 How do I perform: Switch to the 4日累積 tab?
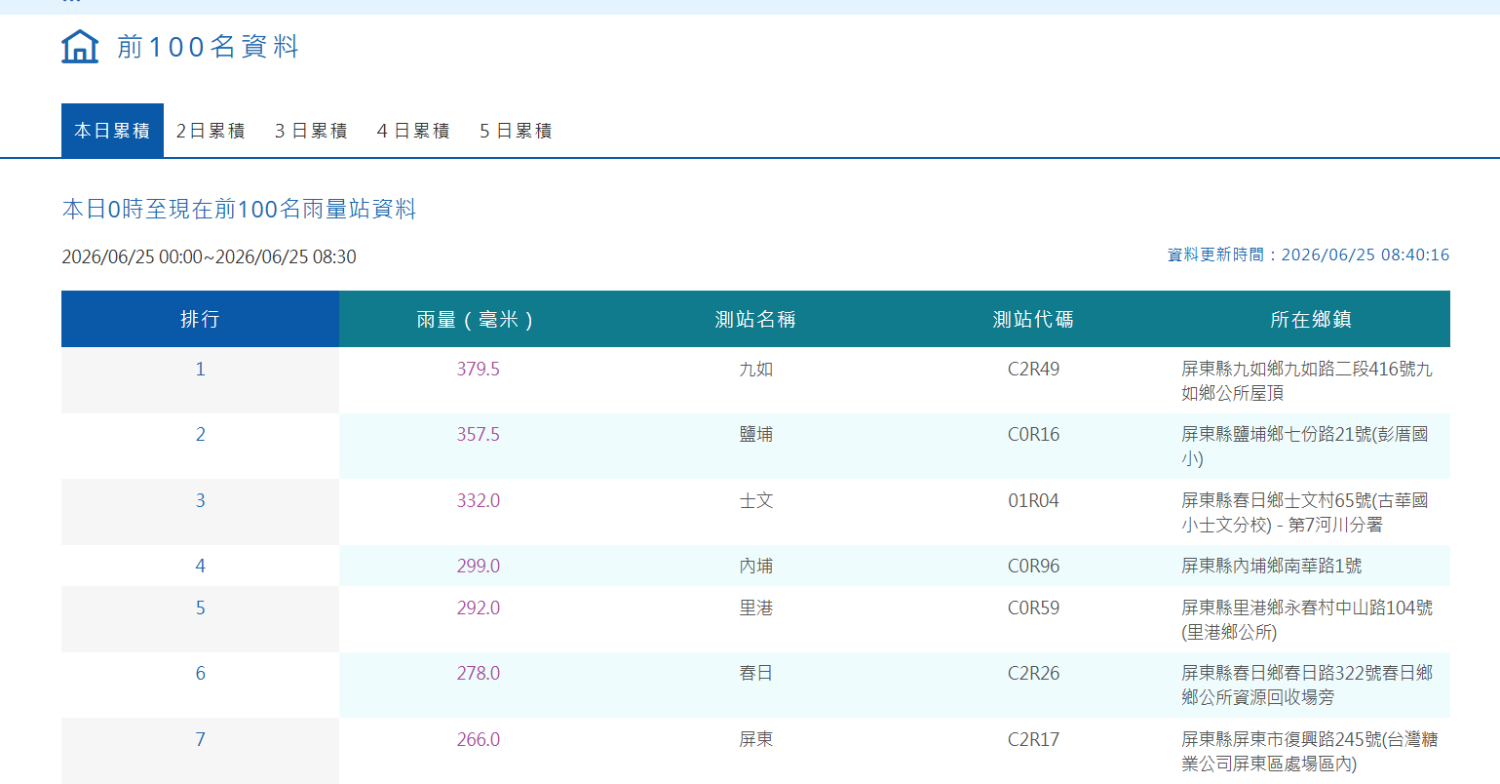click(x=413, y=131)
